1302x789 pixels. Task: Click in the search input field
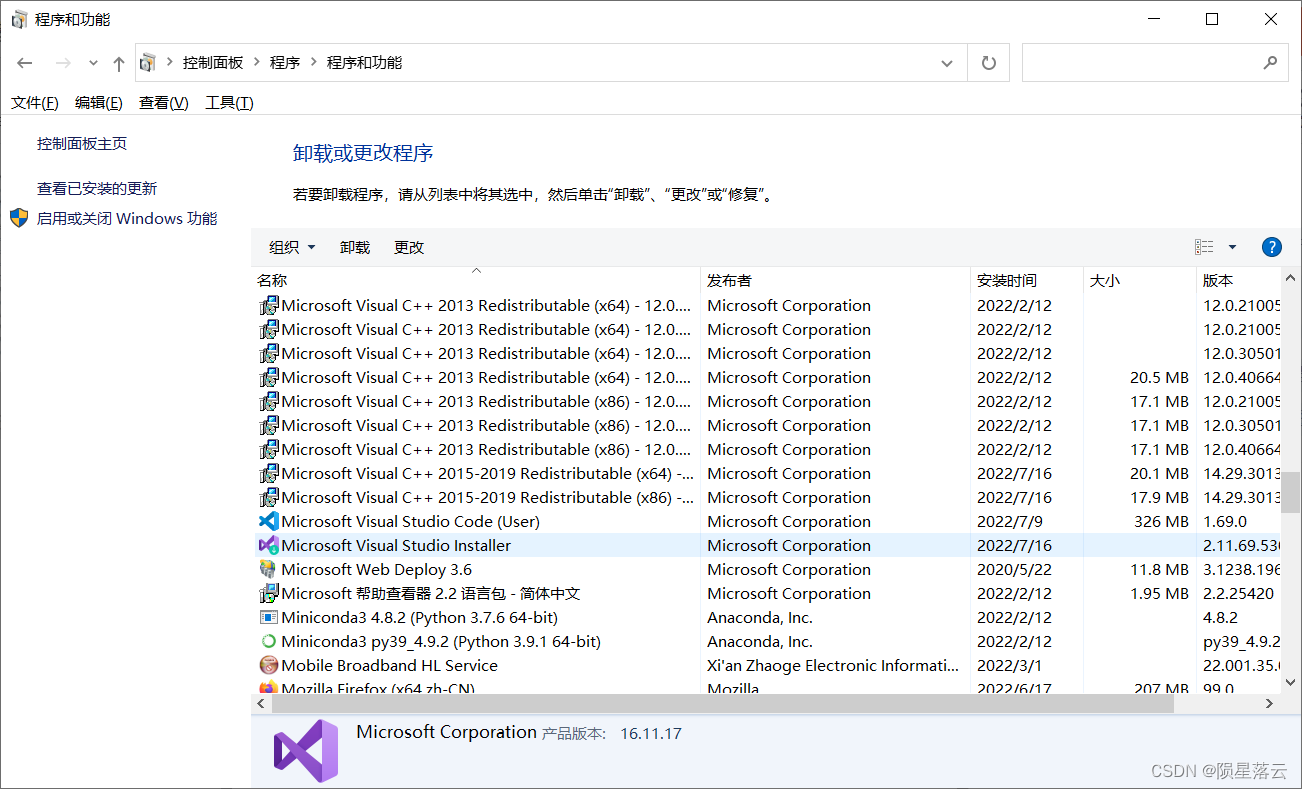tap(1140, 63)
